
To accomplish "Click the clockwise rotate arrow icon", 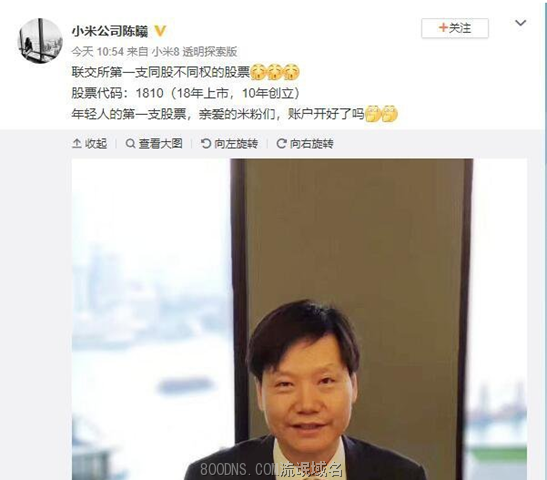I will (x=281, y=143).
